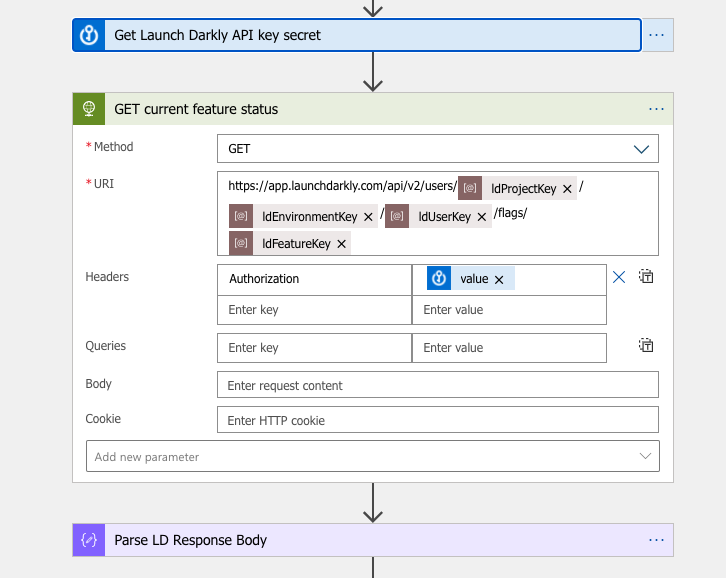
Task: Click the Queries Enter value field
Action: pos(509,348)
